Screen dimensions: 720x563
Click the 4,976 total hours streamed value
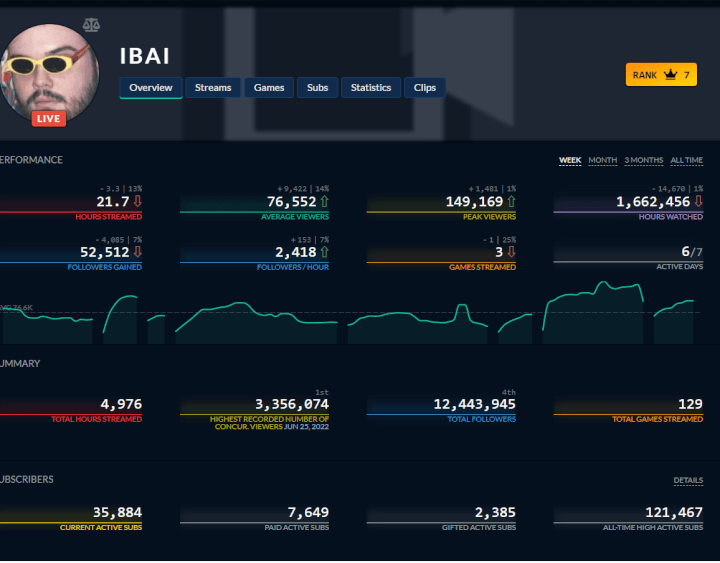pyautogui.click(x=121, y=404)
